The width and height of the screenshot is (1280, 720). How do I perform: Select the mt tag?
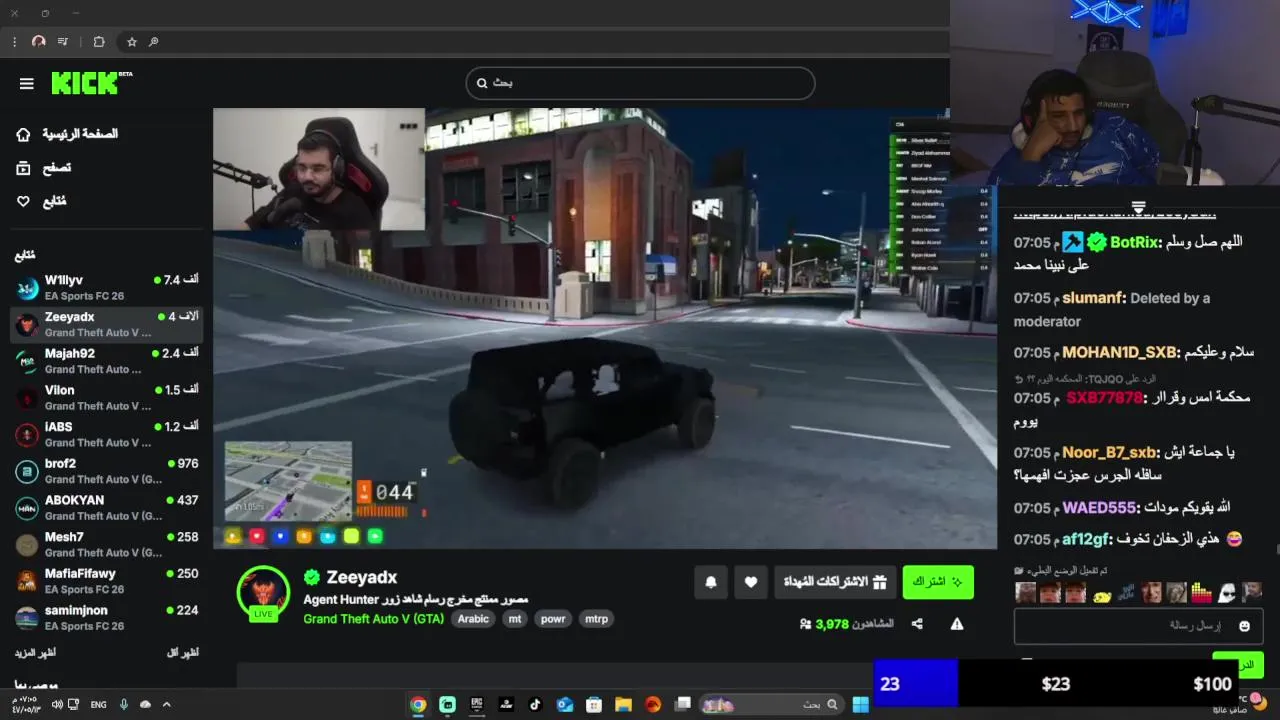point(515,619)
